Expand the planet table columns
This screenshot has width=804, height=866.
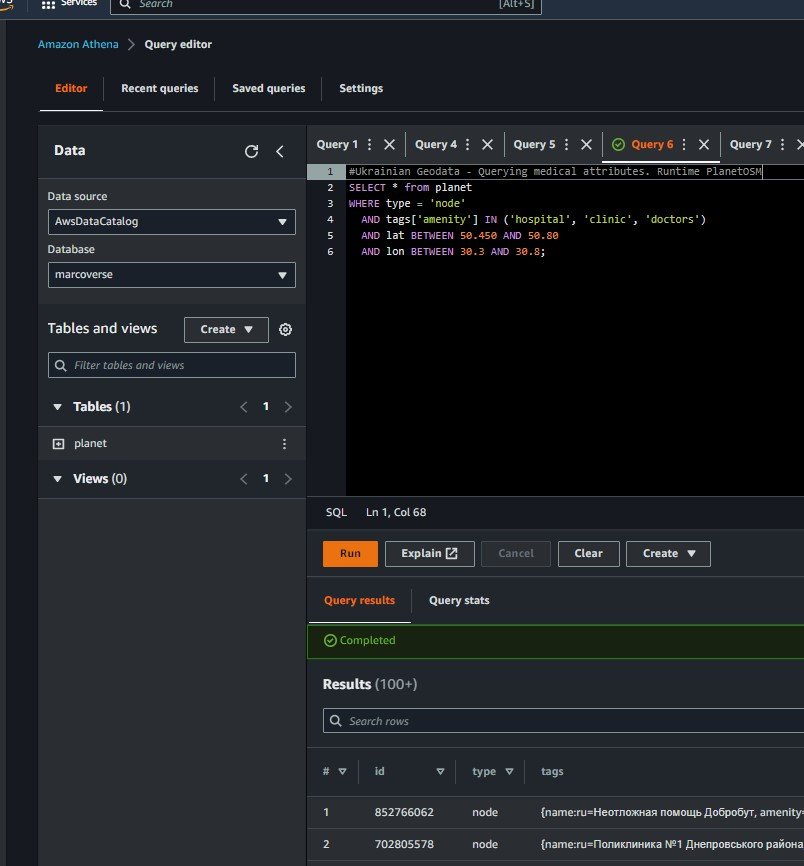[58, 444]
